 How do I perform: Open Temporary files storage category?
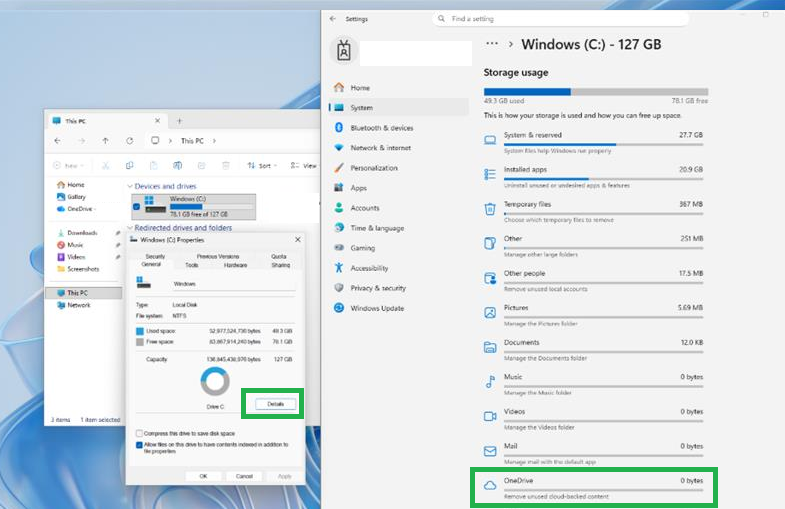[x=594, y=211]
